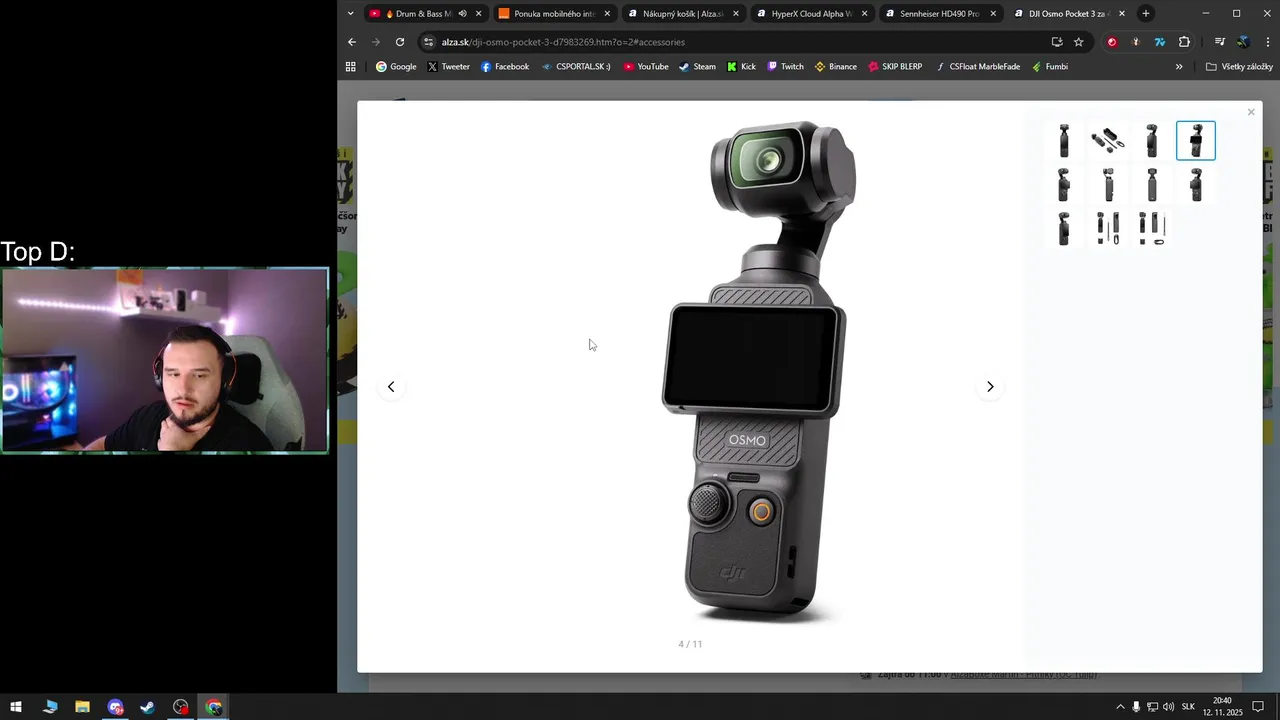The image size is (1280, 720).
Task: Close the HyperX Cloud Alpha tab
Action: pos(865,14)
